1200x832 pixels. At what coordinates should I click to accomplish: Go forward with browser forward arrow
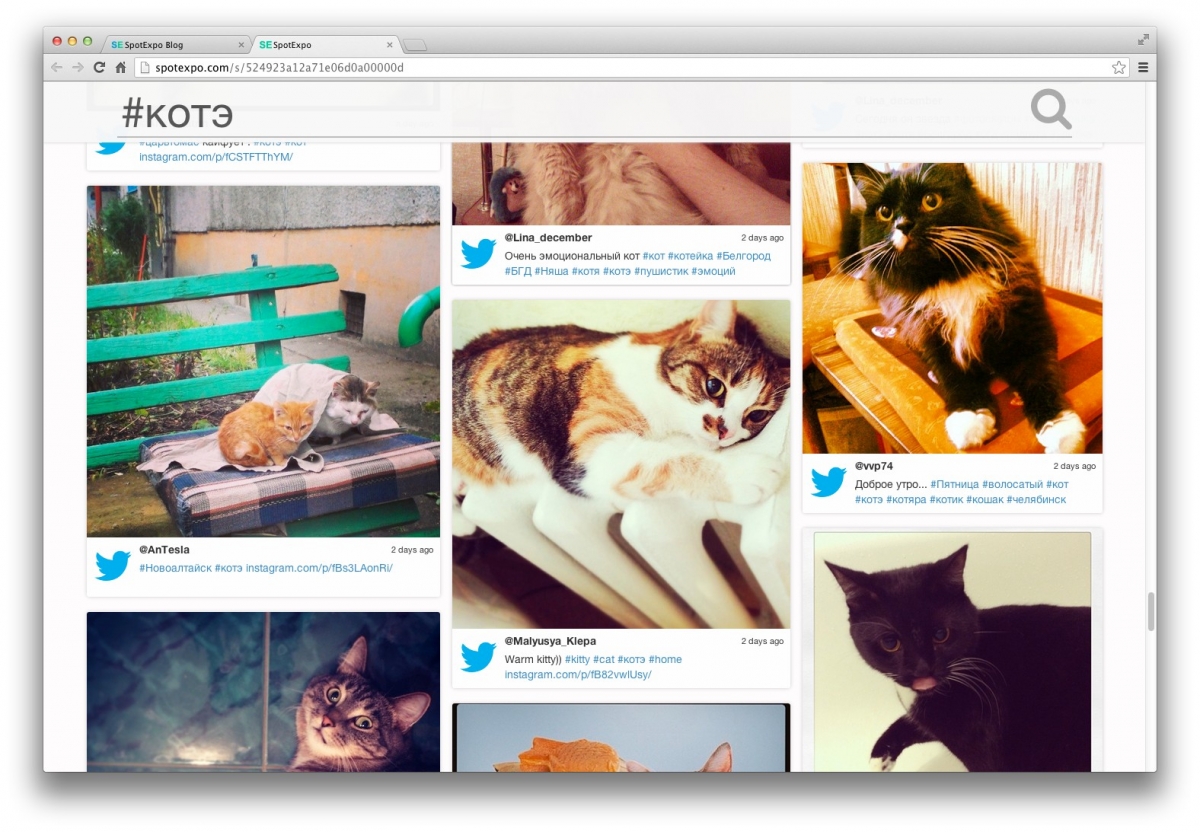click(77, 67)
